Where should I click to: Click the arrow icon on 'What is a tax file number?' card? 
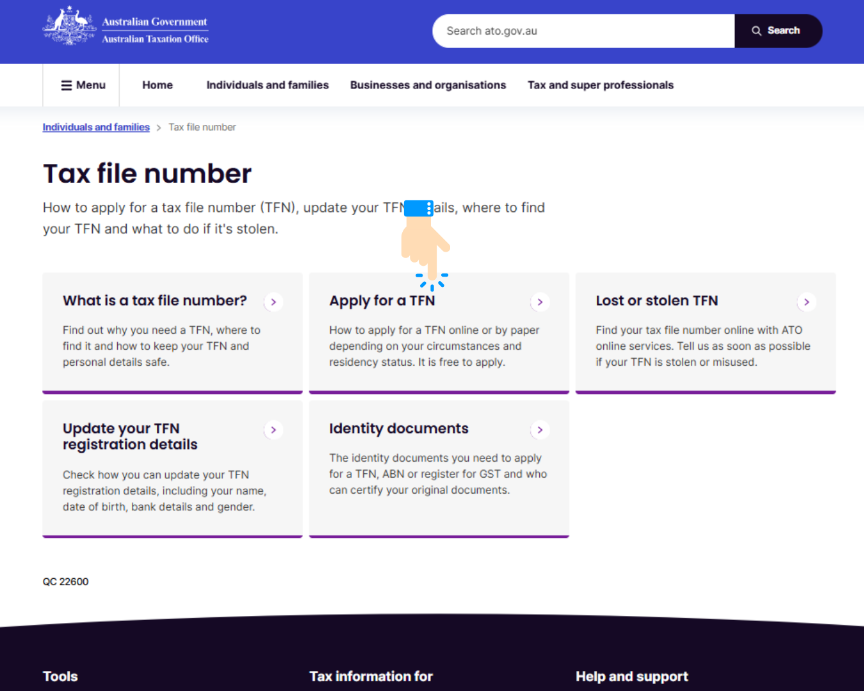click(274, 302)
